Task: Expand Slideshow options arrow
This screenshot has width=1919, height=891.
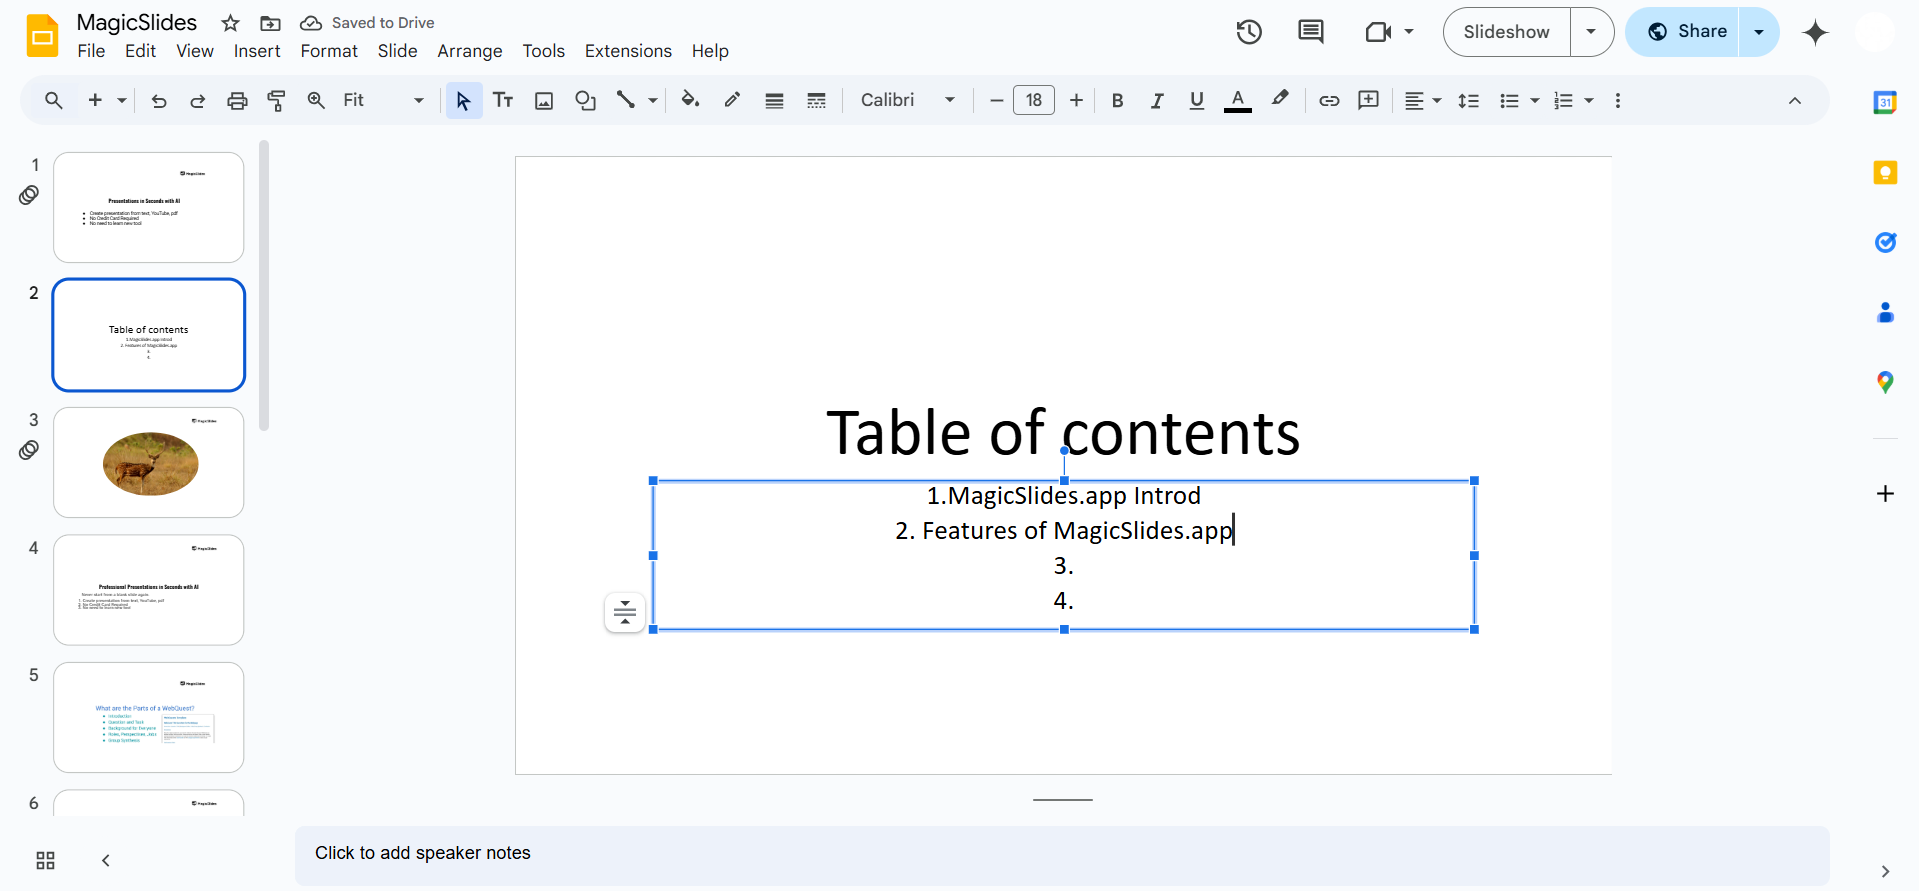Action: [1591, 32]
